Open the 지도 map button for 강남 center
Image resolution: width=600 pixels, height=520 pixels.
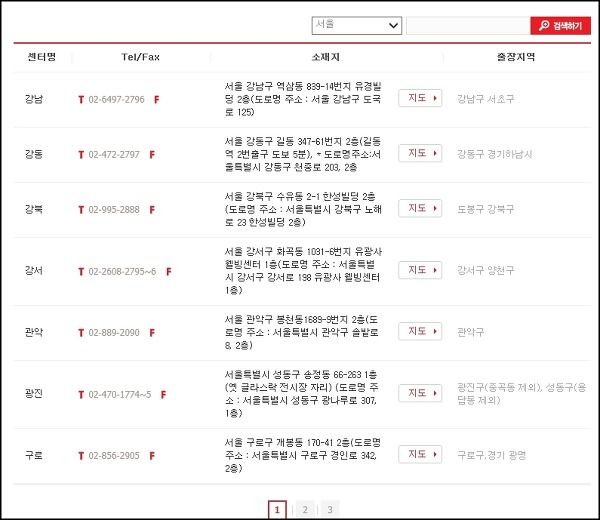420,98
